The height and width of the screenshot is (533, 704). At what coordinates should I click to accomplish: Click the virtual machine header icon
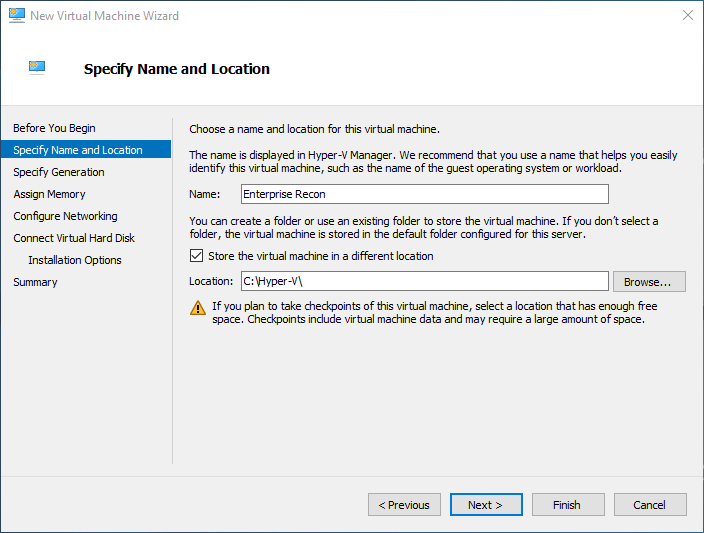click(x=37, y=68)
